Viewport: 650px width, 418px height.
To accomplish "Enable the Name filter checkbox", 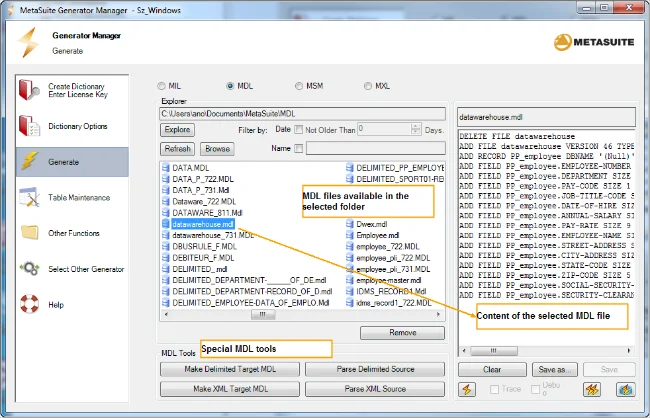I will click(298, 148).
